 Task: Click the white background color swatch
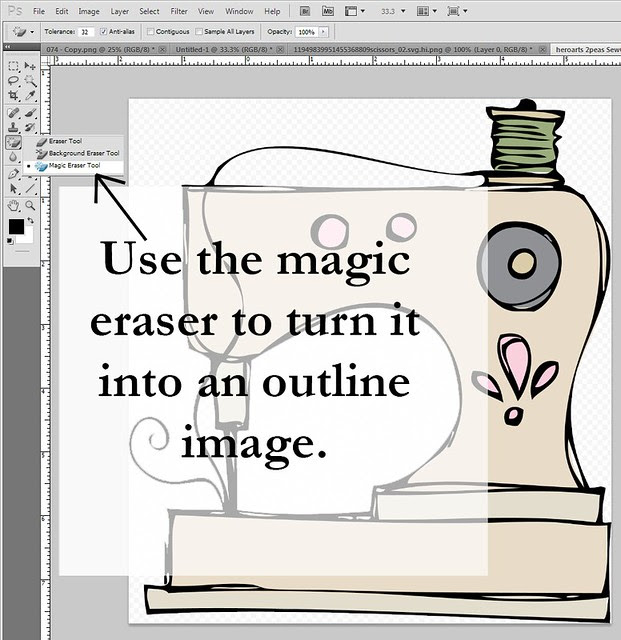(27, 237)
